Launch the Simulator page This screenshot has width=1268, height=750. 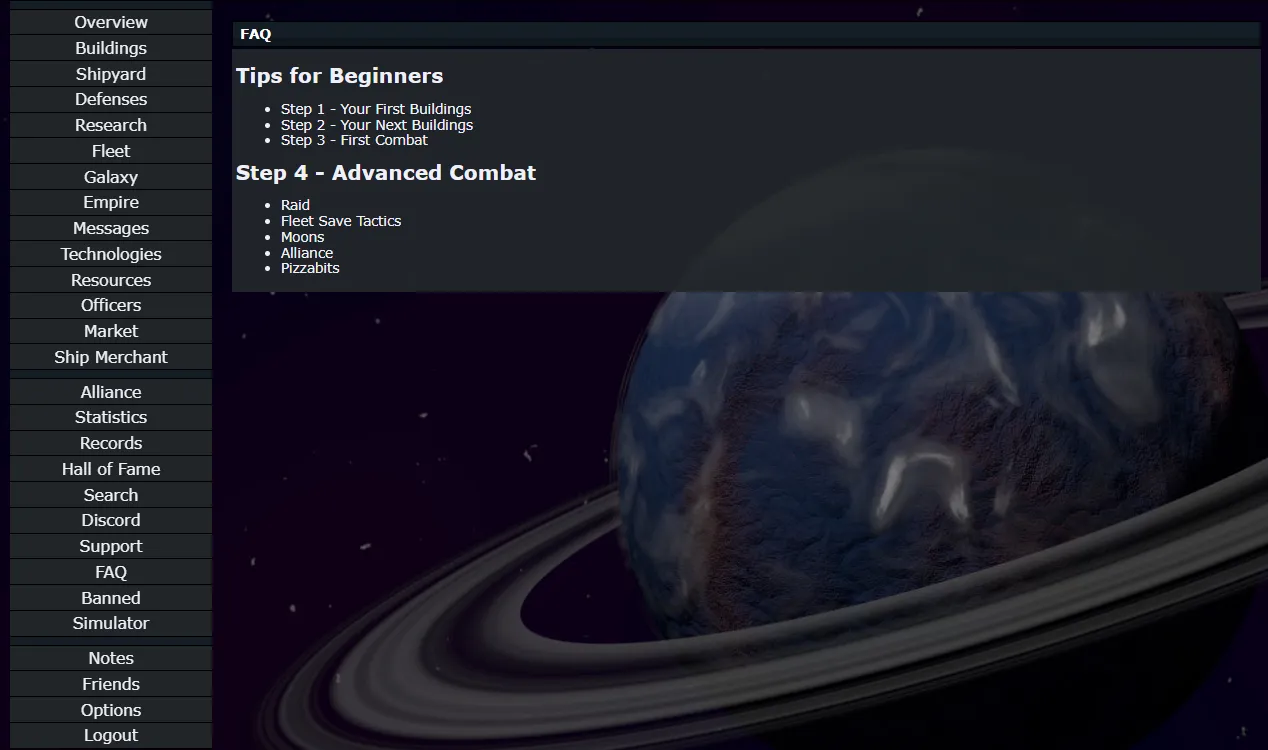[111, 623]
